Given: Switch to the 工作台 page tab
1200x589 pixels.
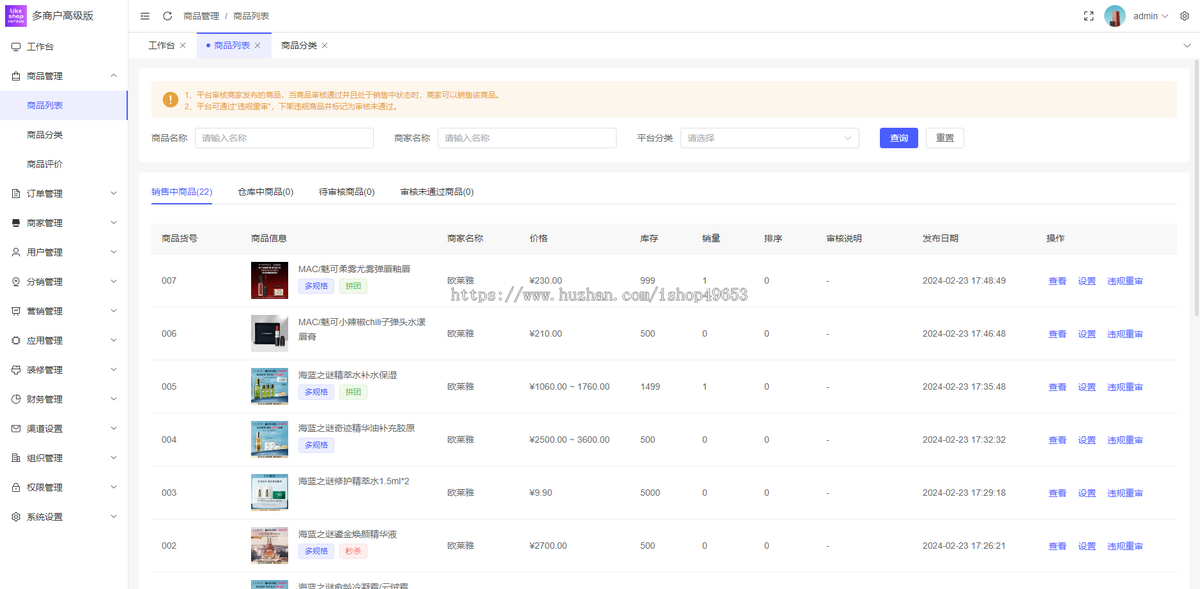Looking at the screenshot, I should tap(161, 46).
